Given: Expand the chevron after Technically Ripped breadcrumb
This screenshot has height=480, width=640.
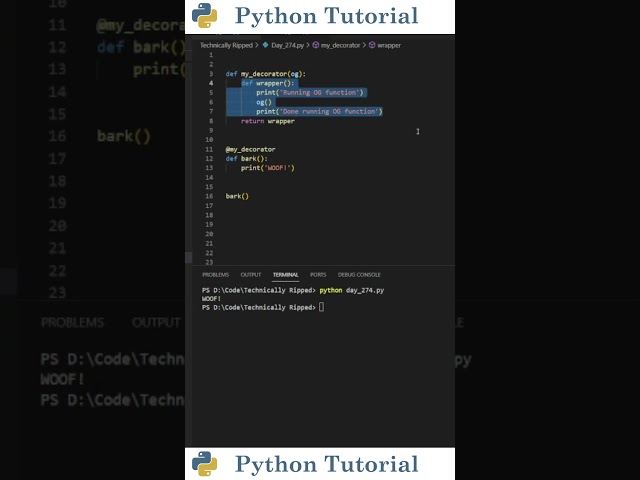Looking at the screenshot, I should coord(257,45).
